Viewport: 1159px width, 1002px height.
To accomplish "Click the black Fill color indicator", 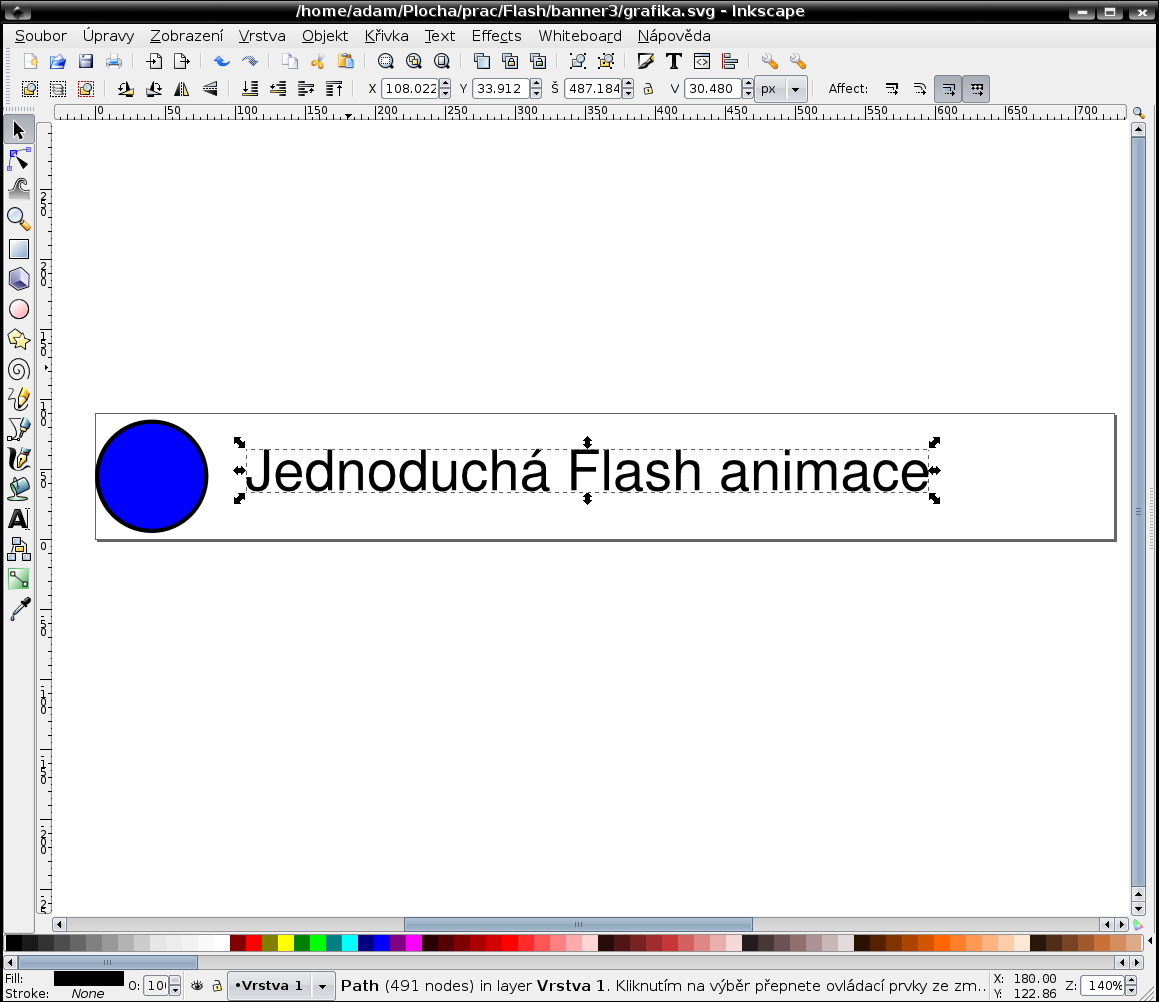I will pyautogui.click(x=89, y=978).
